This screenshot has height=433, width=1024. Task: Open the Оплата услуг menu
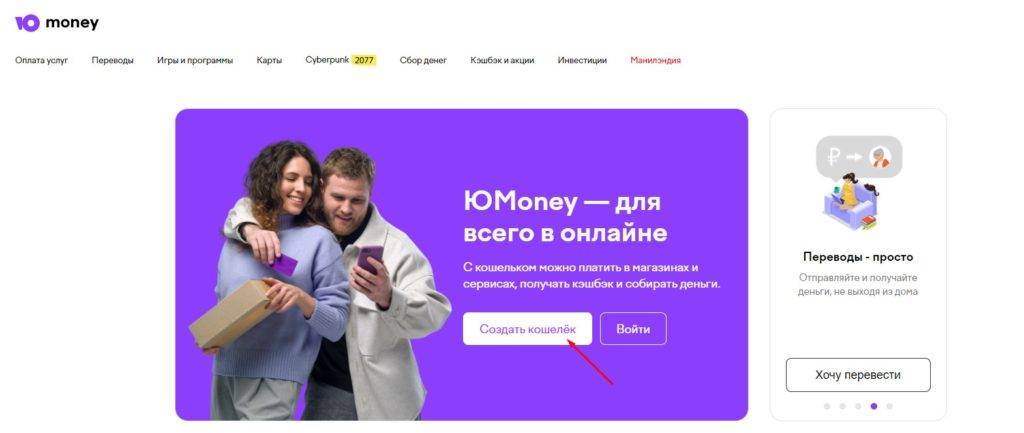(42, 60)
